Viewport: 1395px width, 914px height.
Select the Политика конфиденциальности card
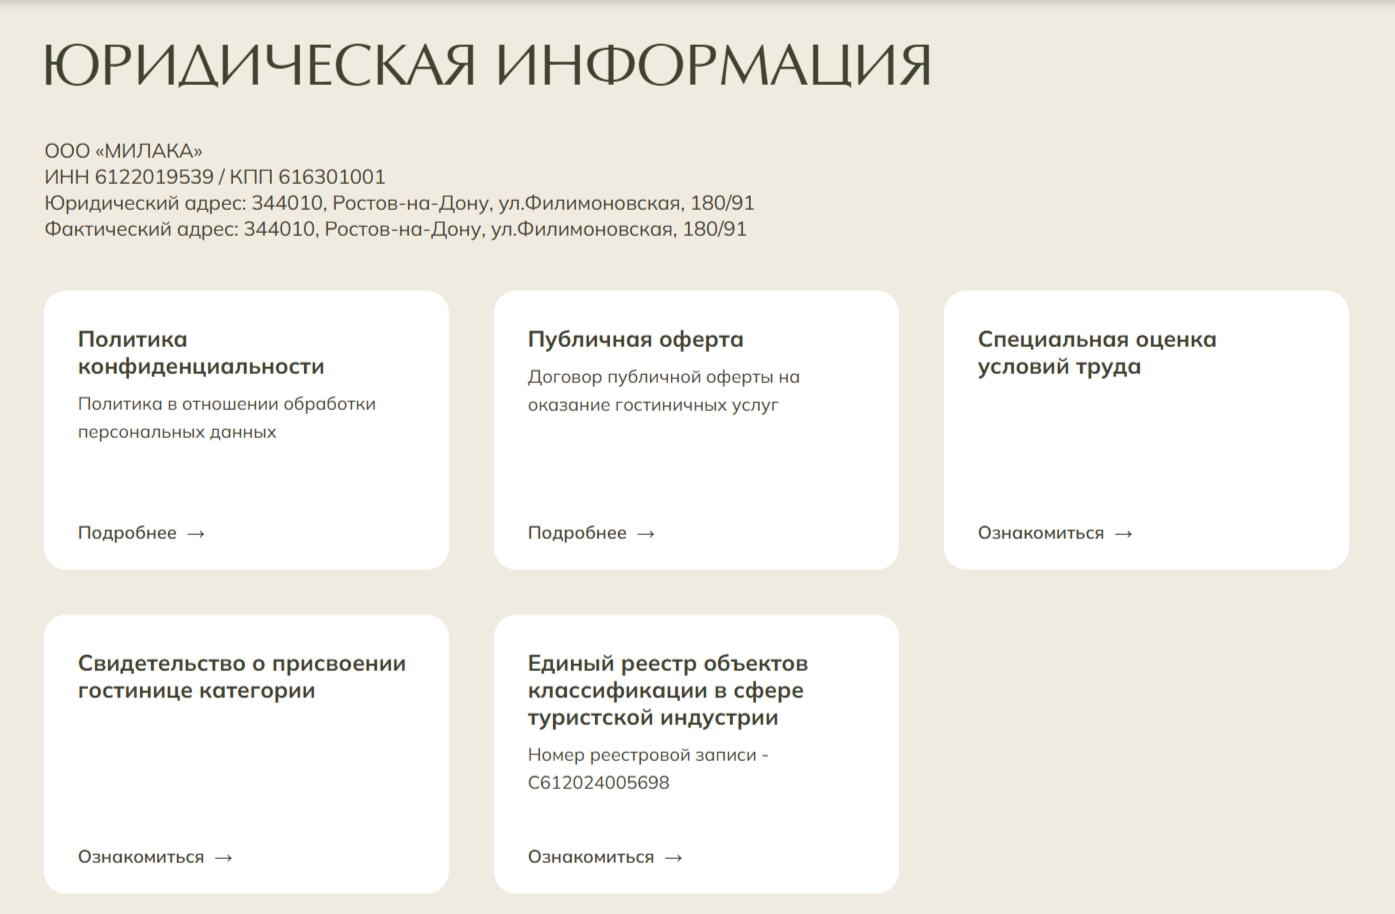[x=246, y=430]
